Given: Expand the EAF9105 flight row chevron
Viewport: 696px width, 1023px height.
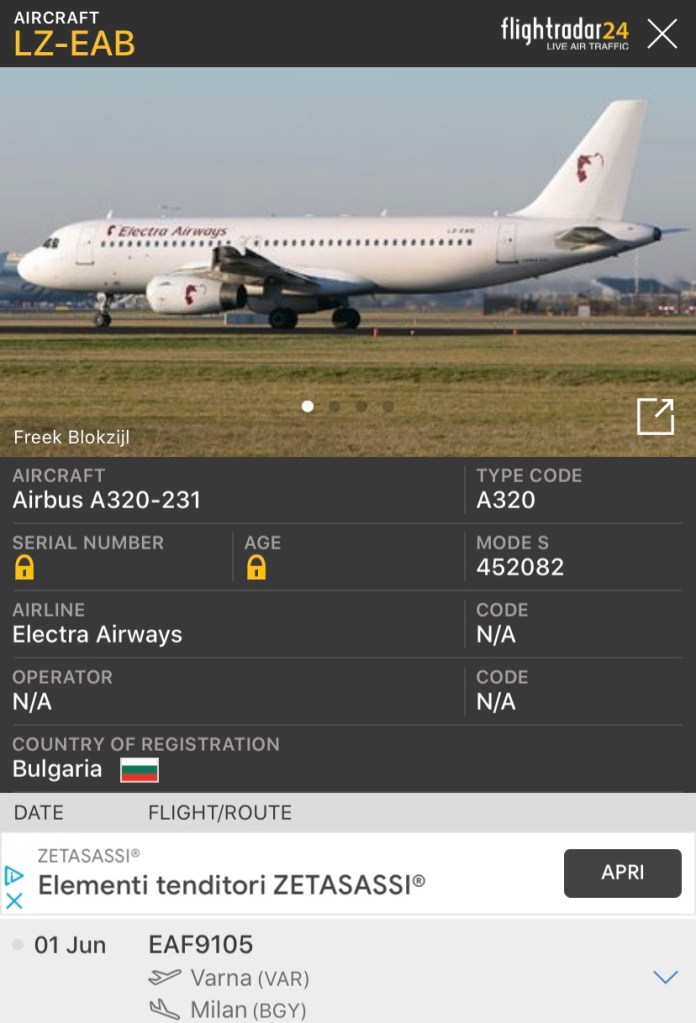Looking at the screenshot, I should (x=665, y=977).
